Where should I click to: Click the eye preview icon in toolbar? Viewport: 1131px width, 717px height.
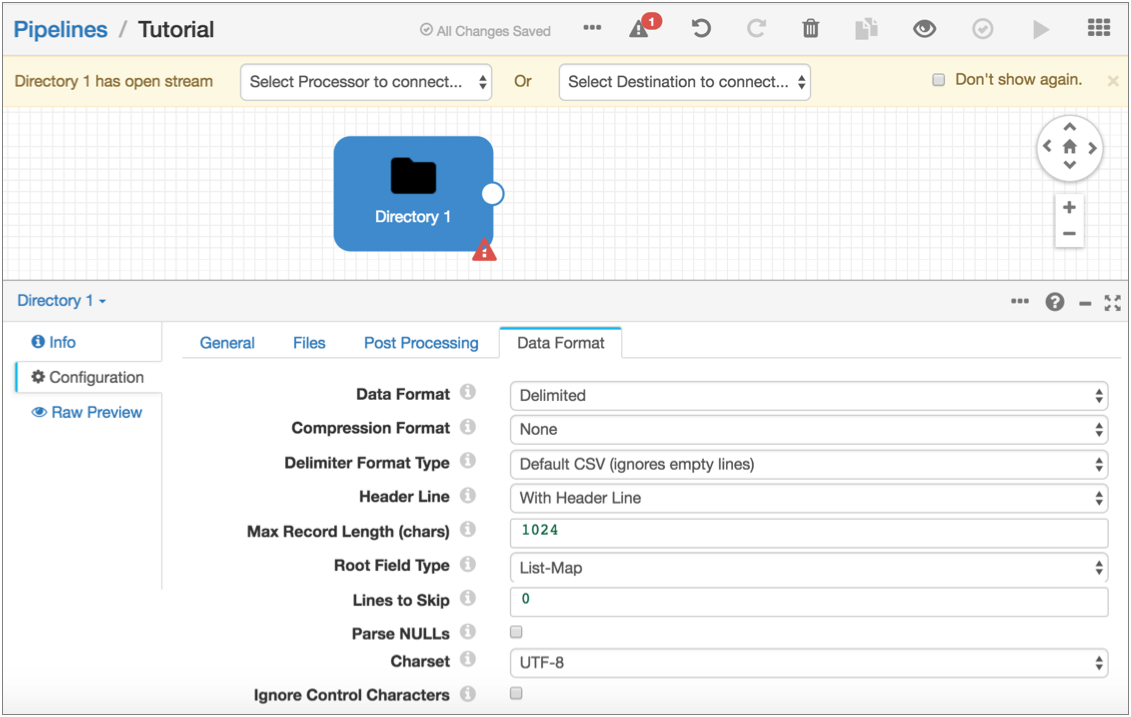(x=925, y=29)
